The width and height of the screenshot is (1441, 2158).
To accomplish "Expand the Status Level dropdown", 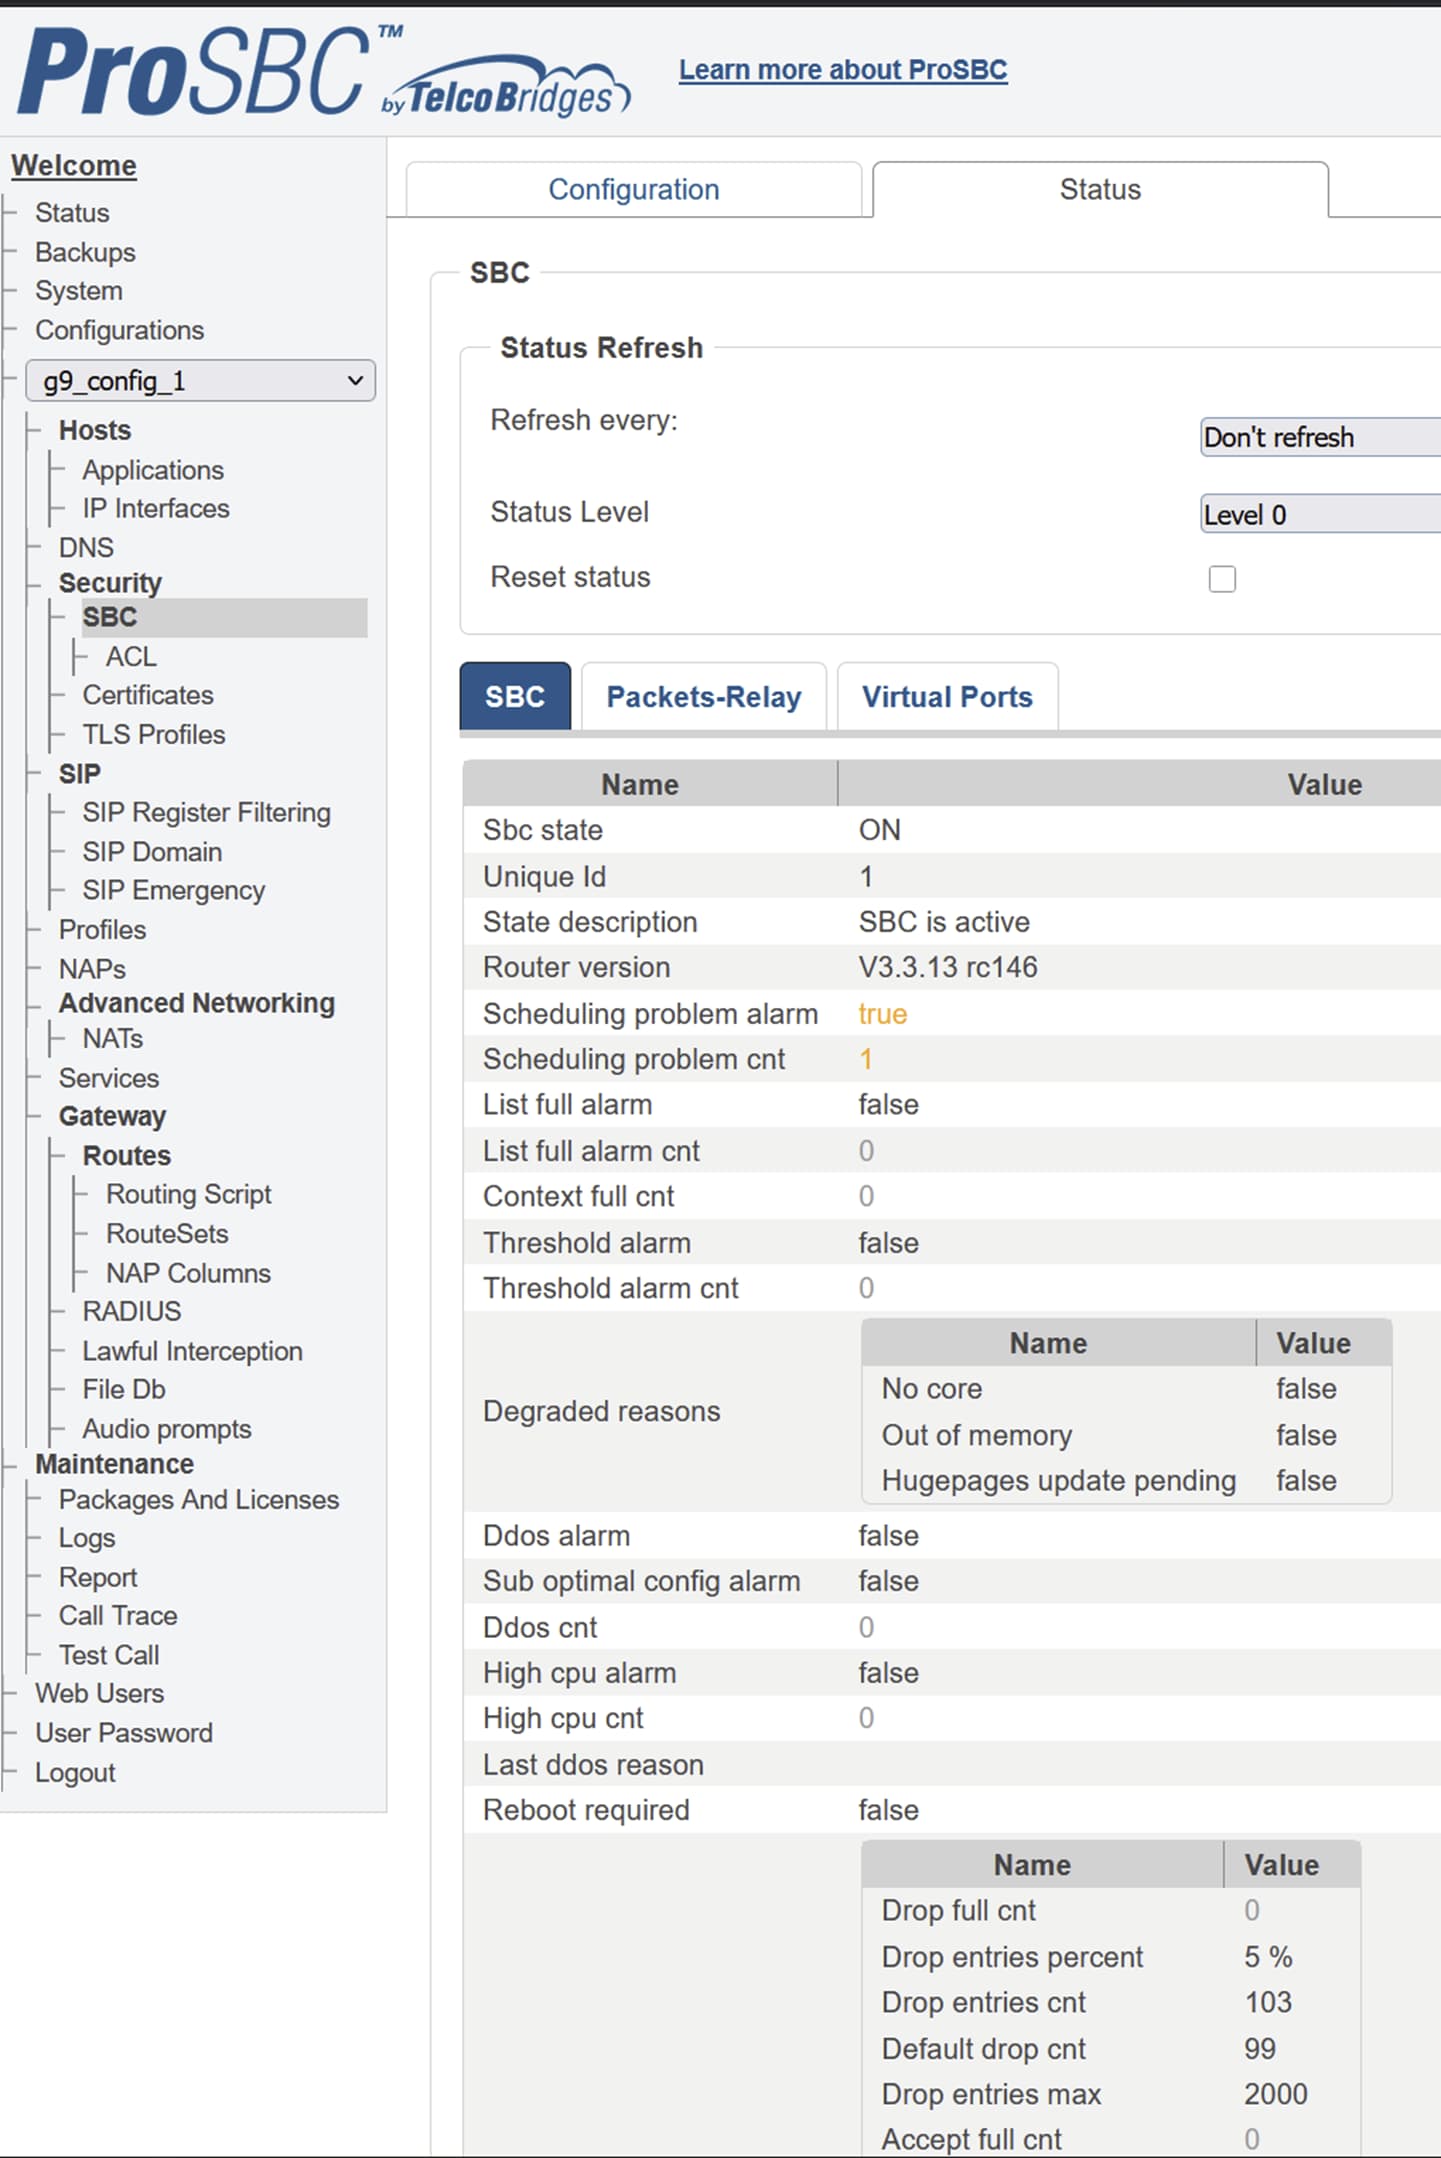I will click(1318, 515).
